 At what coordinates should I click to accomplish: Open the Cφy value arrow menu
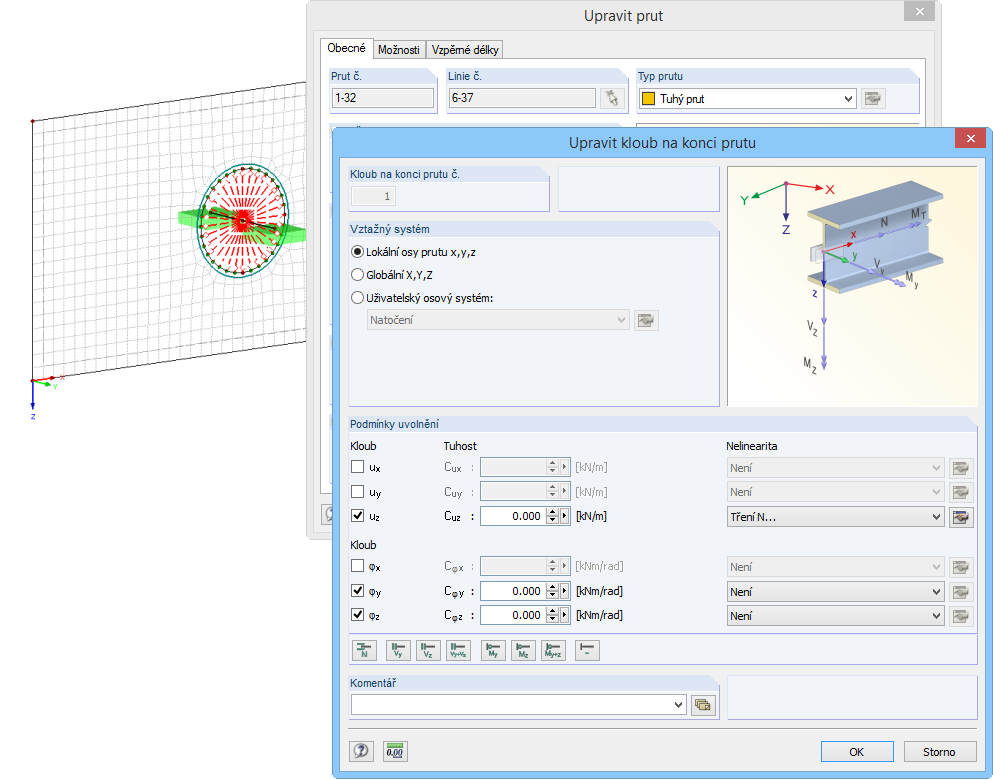click(565, 591)
